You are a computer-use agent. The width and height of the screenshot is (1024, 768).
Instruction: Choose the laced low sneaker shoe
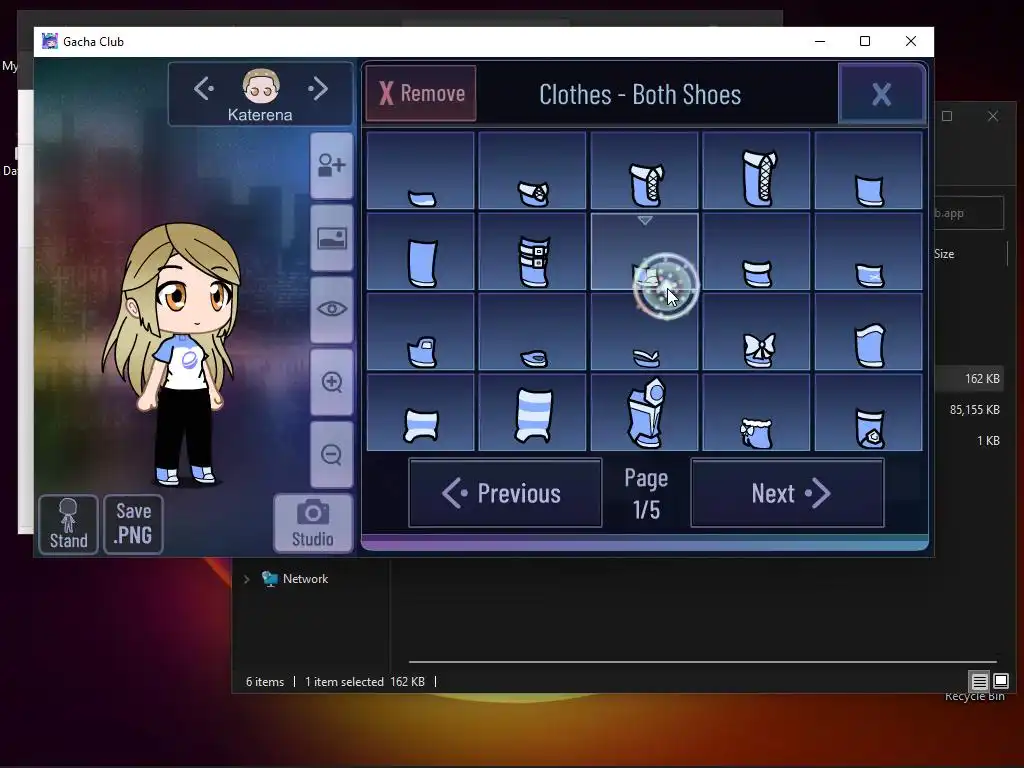point(532,170)
